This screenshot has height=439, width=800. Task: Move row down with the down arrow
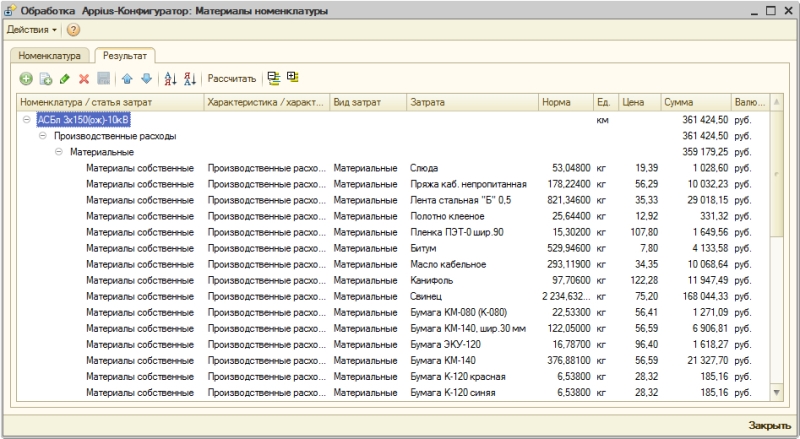click(x=146, y=78)
